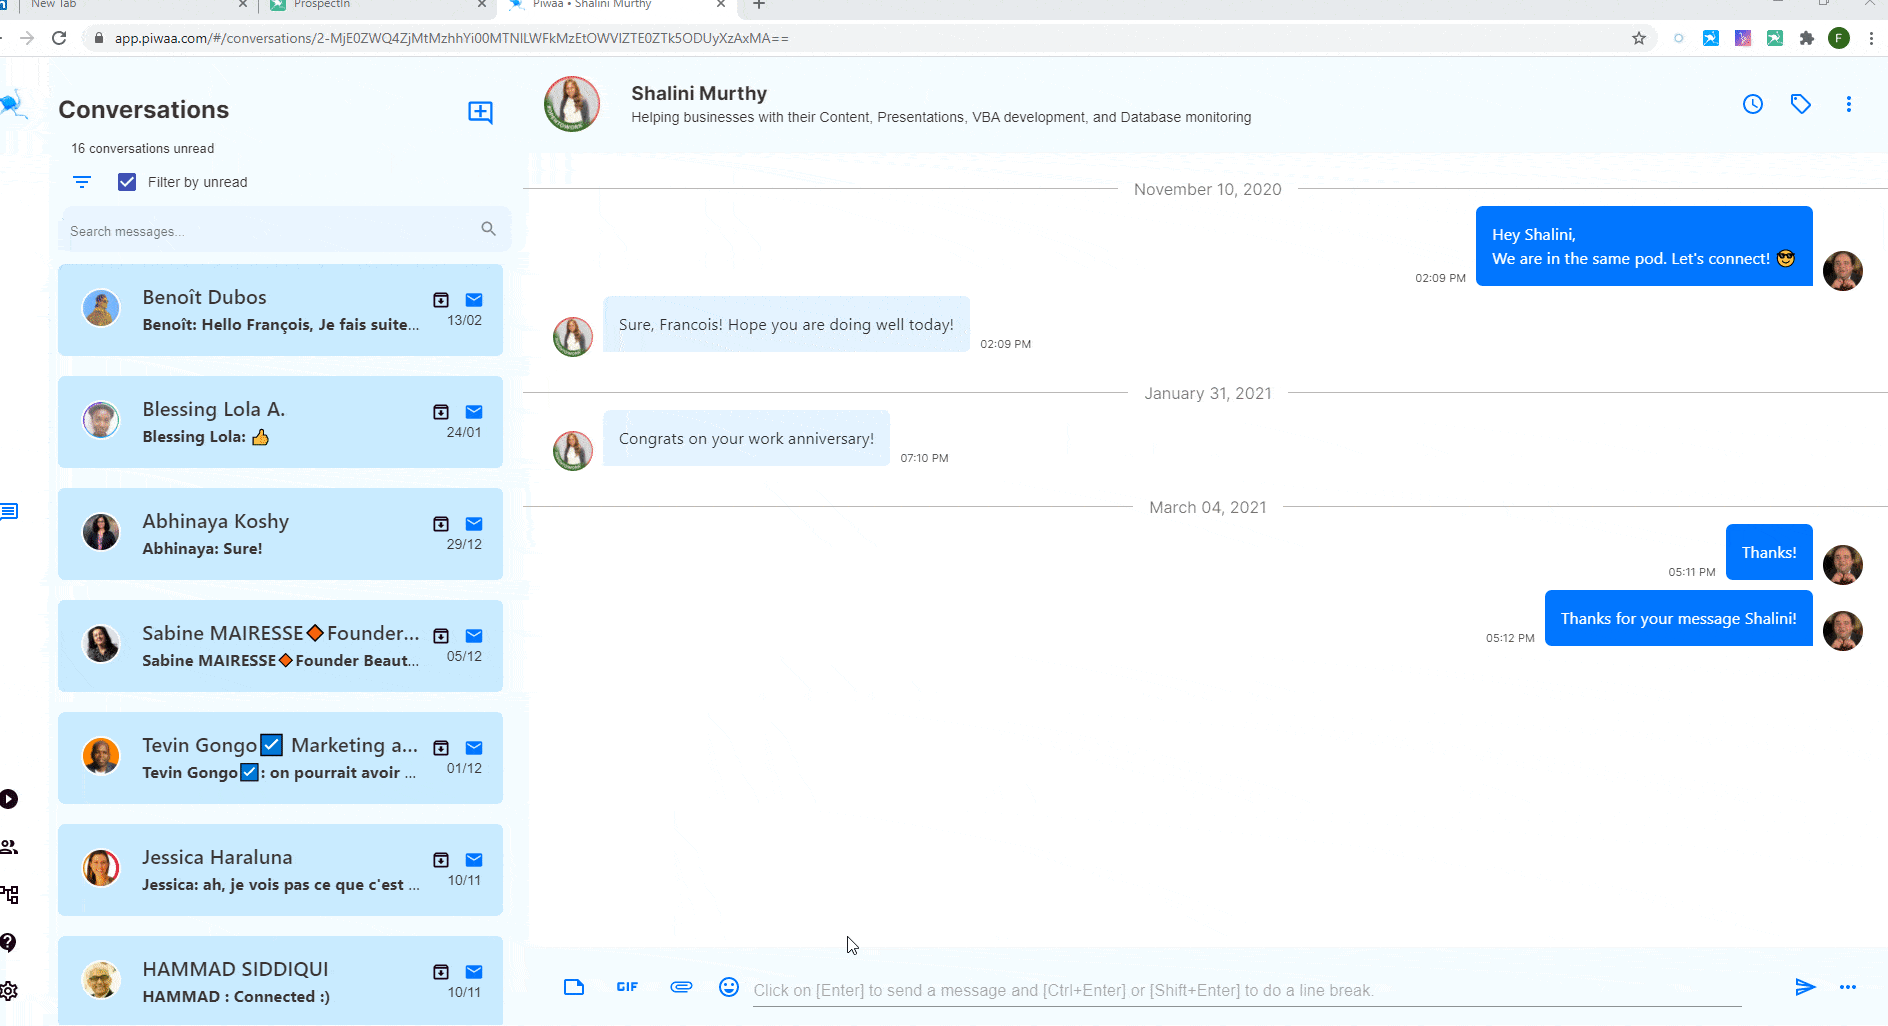Viewport: 1888px width, 1026px height.
Task: Bookmark this page with star icon
Action: click(1639, 38)
